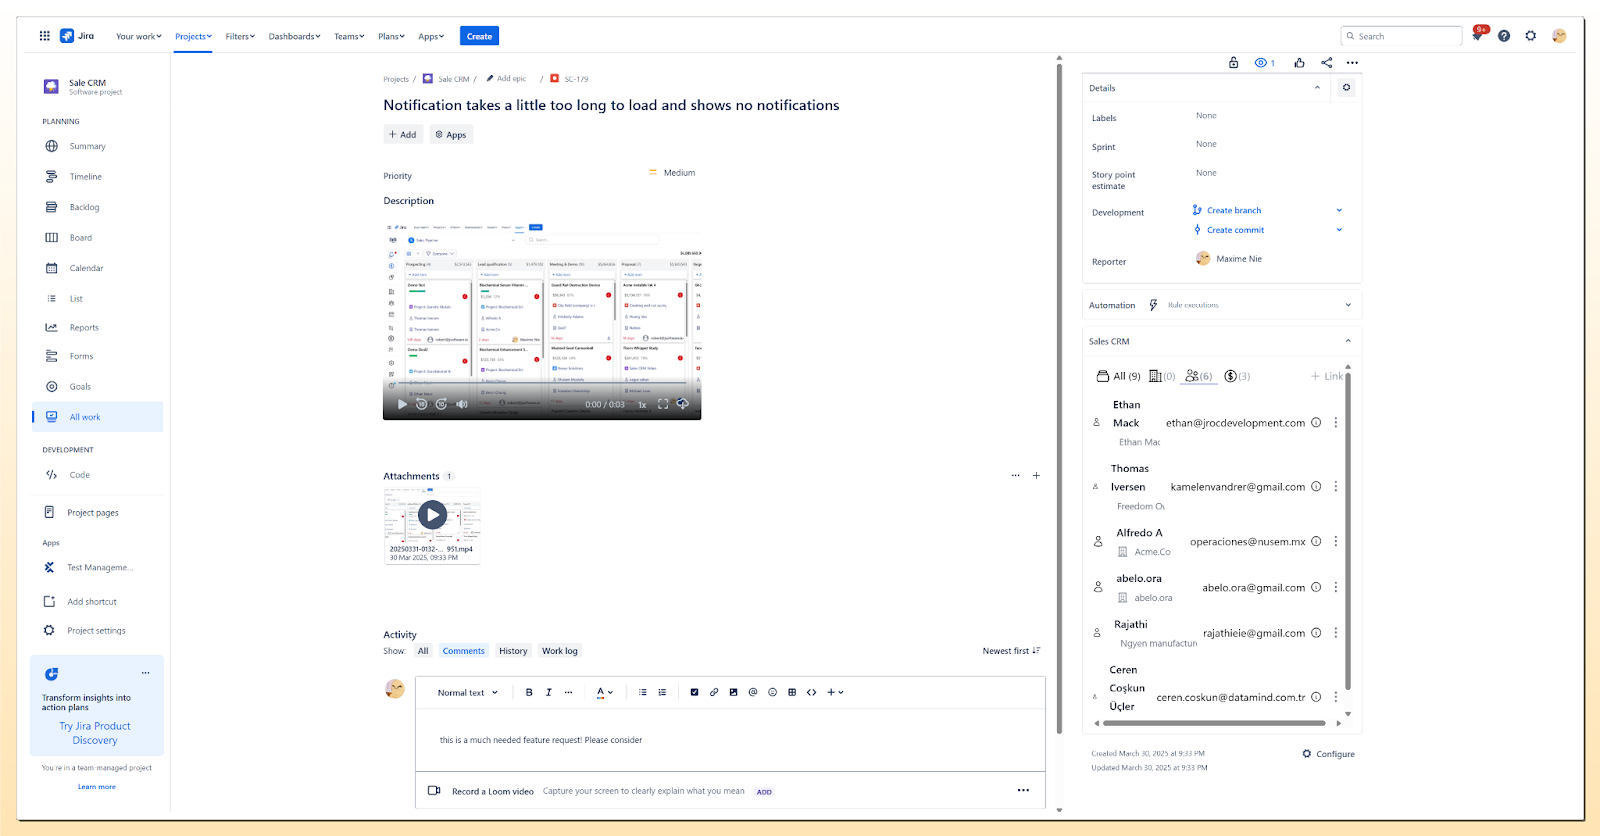Show the History activity tab

(513, 651)
